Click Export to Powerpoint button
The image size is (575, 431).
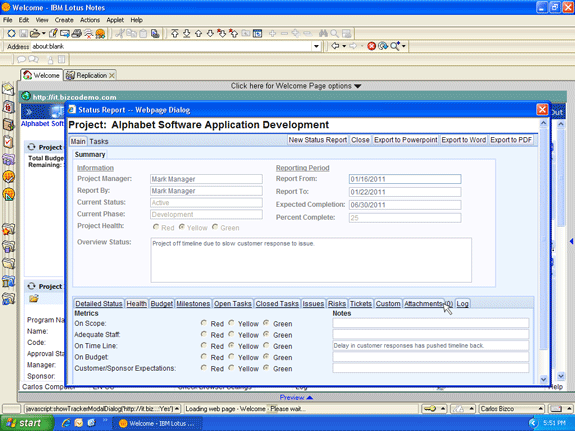[406, 140]
